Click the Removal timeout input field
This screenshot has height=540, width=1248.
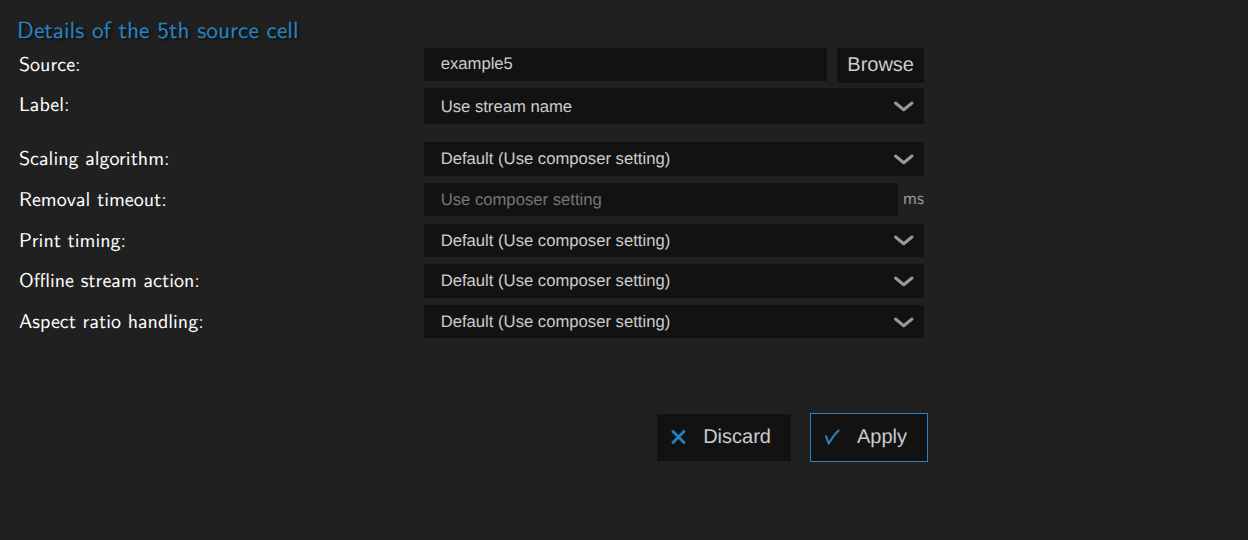[x=661, y=199]
